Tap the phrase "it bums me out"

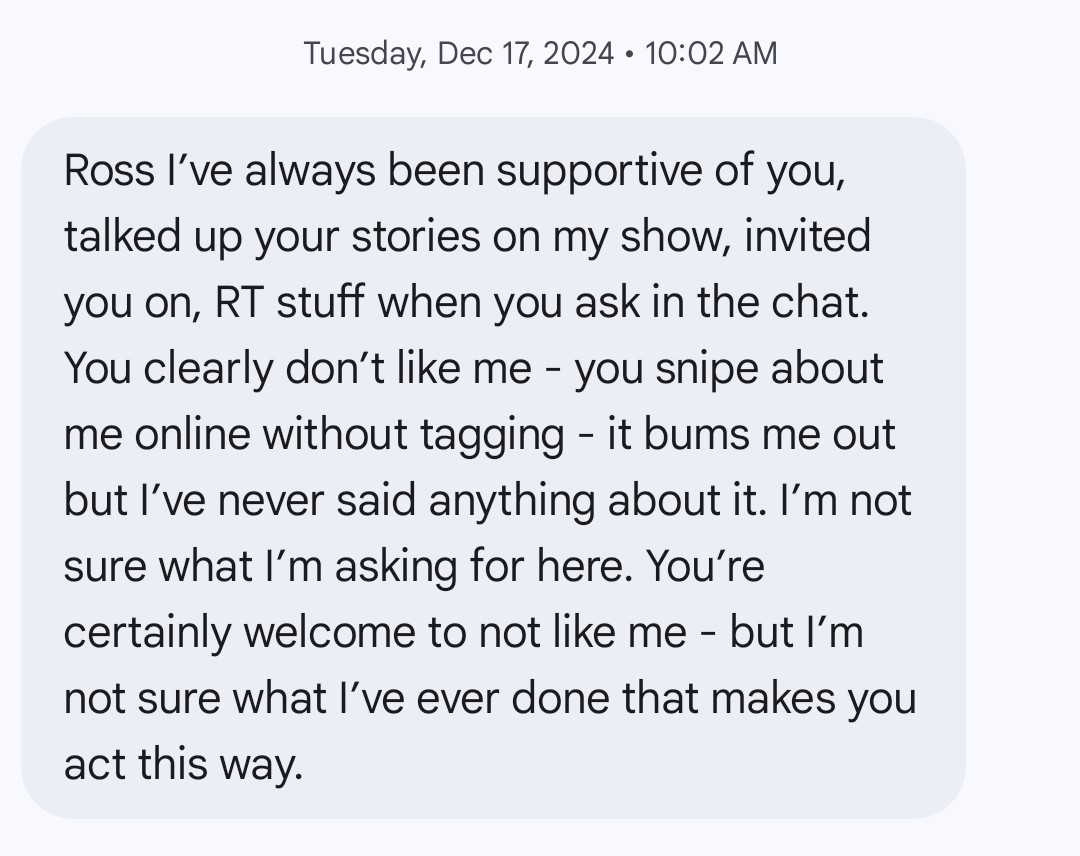751,435
